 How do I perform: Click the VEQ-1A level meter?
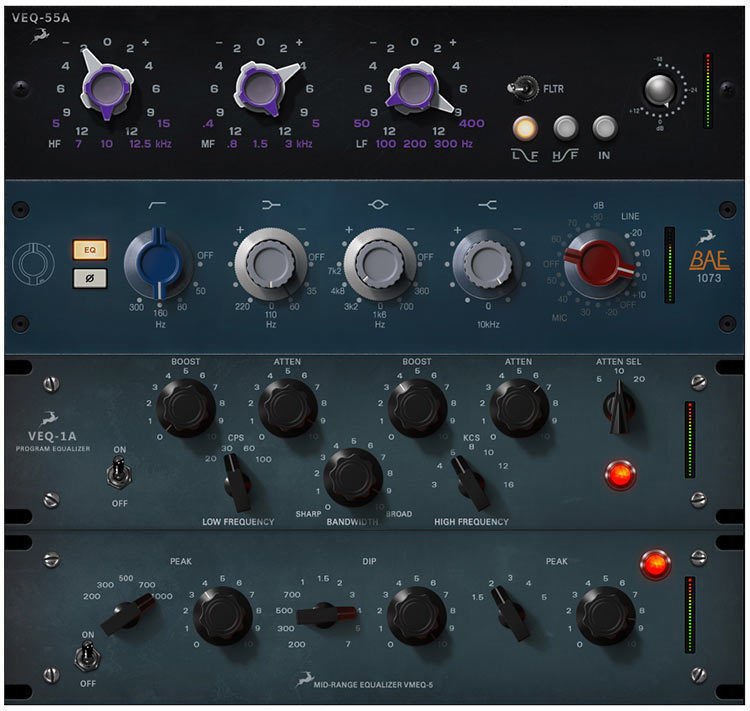pyautogui.click(x=690, y=440)
